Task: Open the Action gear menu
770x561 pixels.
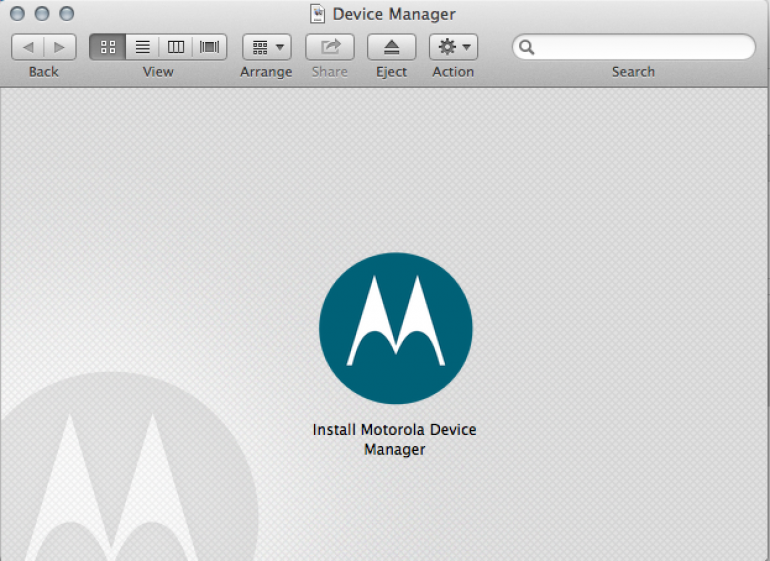Action: coord(453,47)
